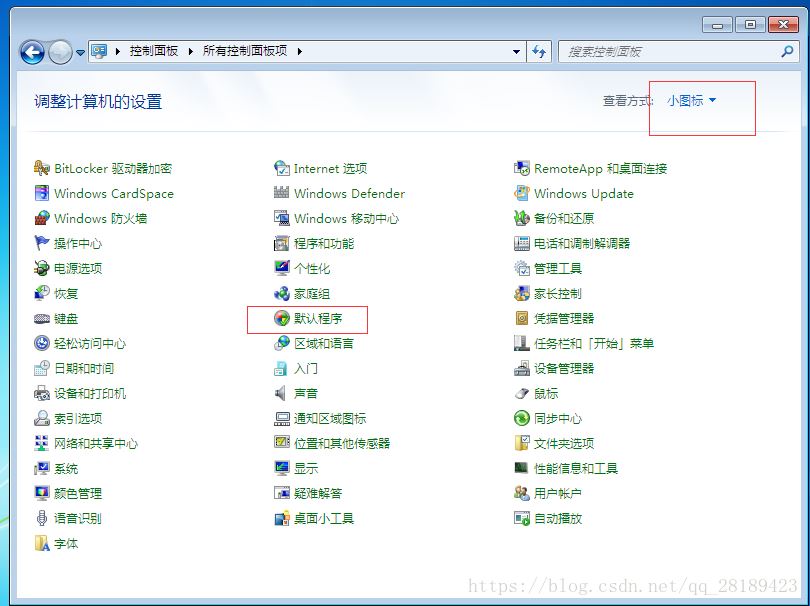The width and height of the screenshot is (810, 606).
Task: Click the 日期和时间 clock icon
Action: pos(42,368)
